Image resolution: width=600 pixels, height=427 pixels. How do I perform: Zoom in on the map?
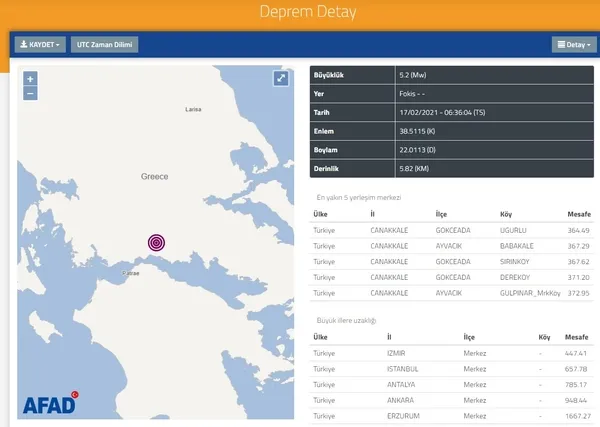click(30, 78)
